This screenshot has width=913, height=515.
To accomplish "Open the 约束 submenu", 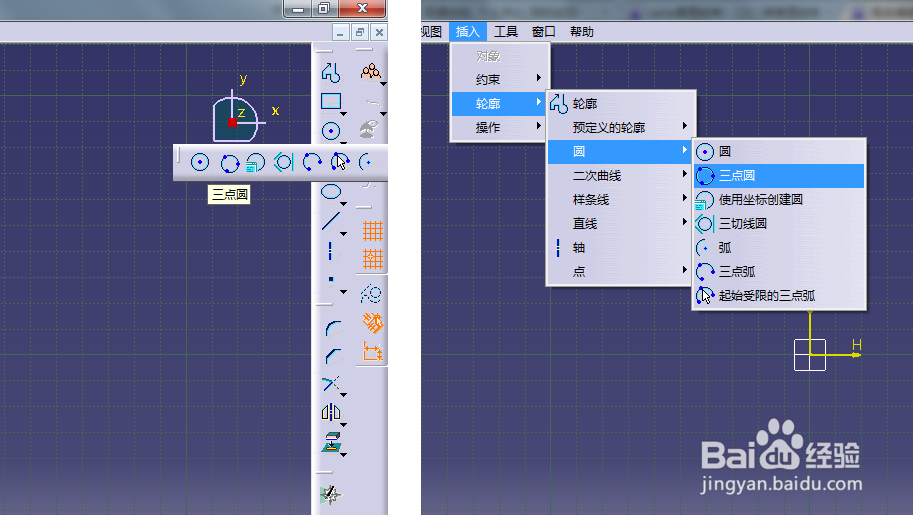I will coord(500,79).
